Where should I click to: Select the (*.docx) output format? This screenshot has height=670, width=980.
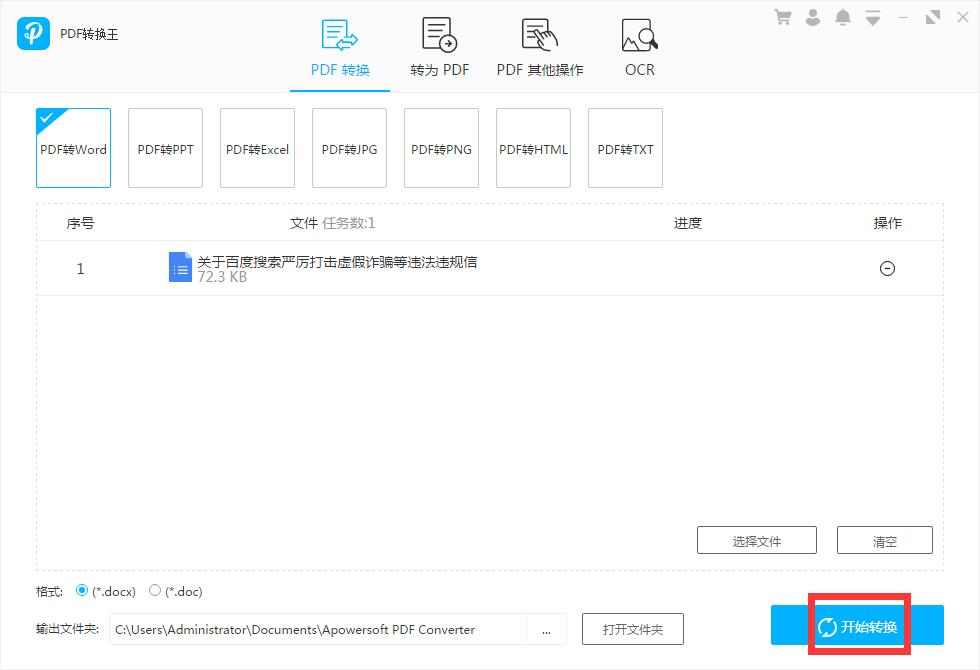[82, 591]
